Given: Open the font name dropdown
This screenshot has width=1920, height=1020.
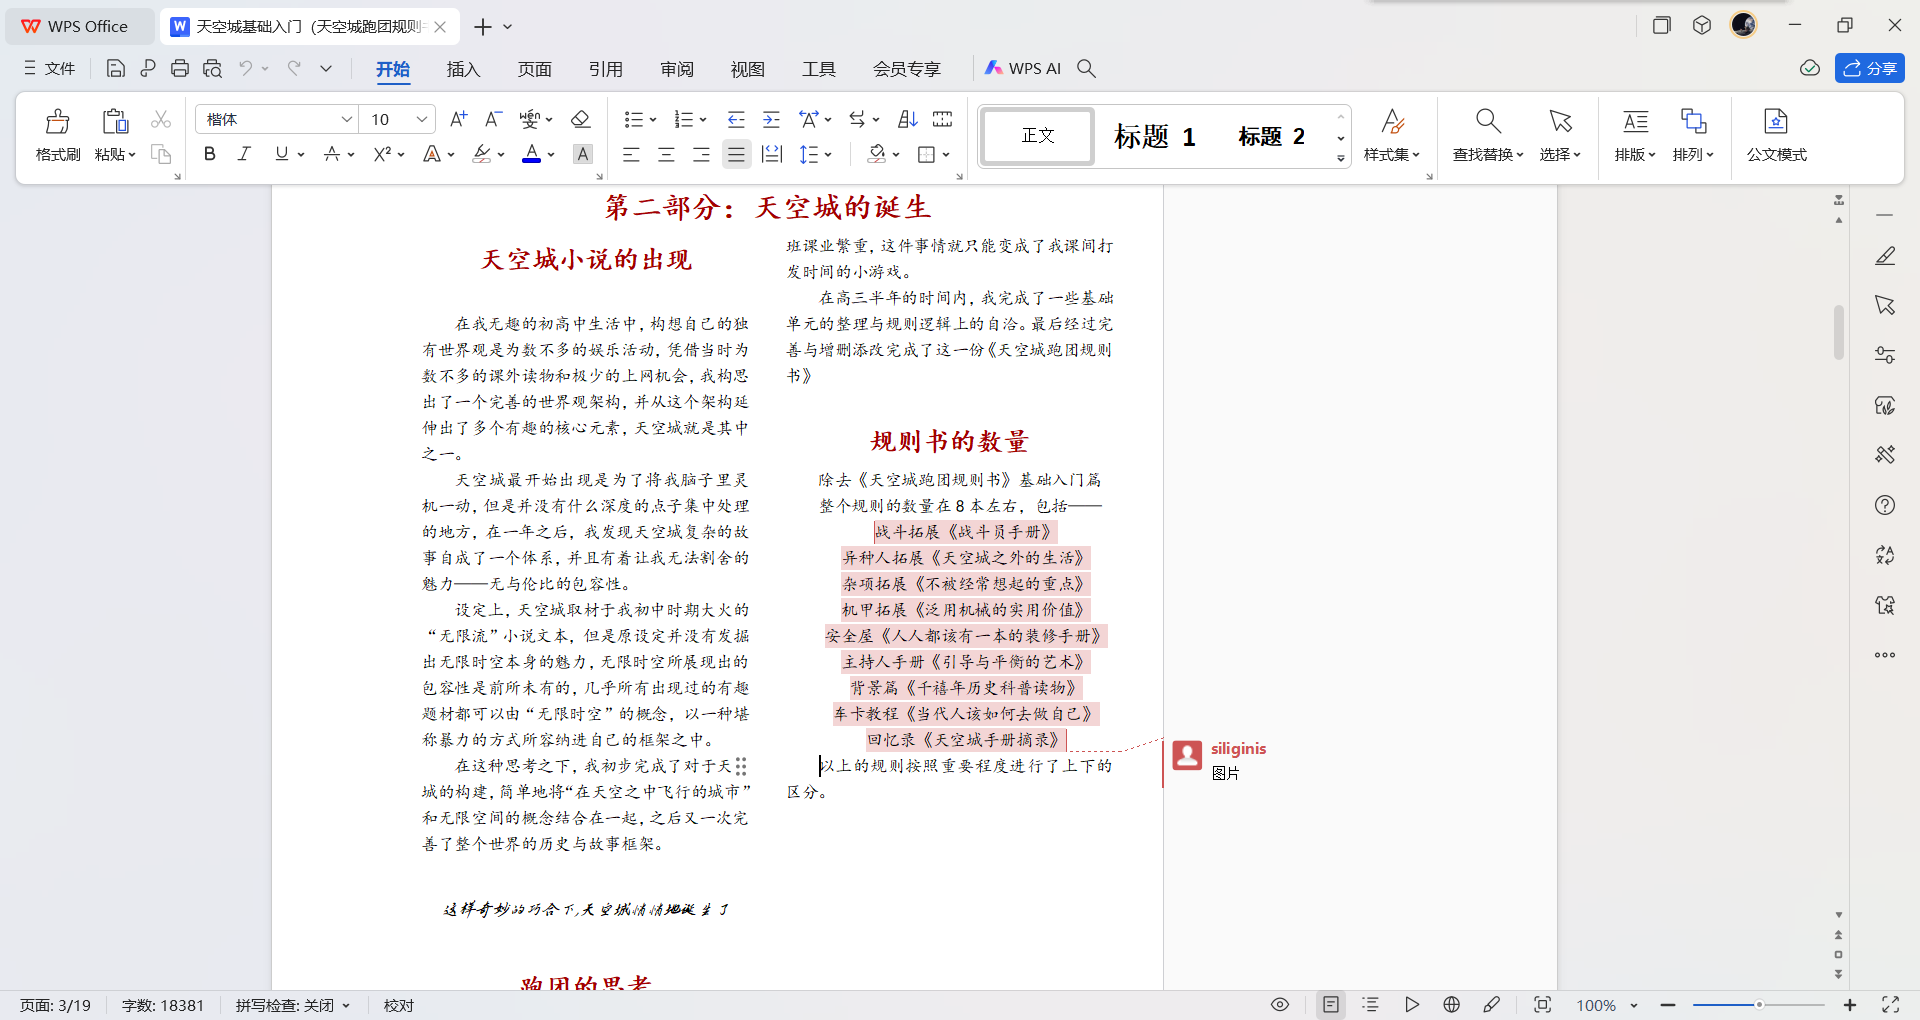Looking at the screenshot, I should (x=346, y=120).
